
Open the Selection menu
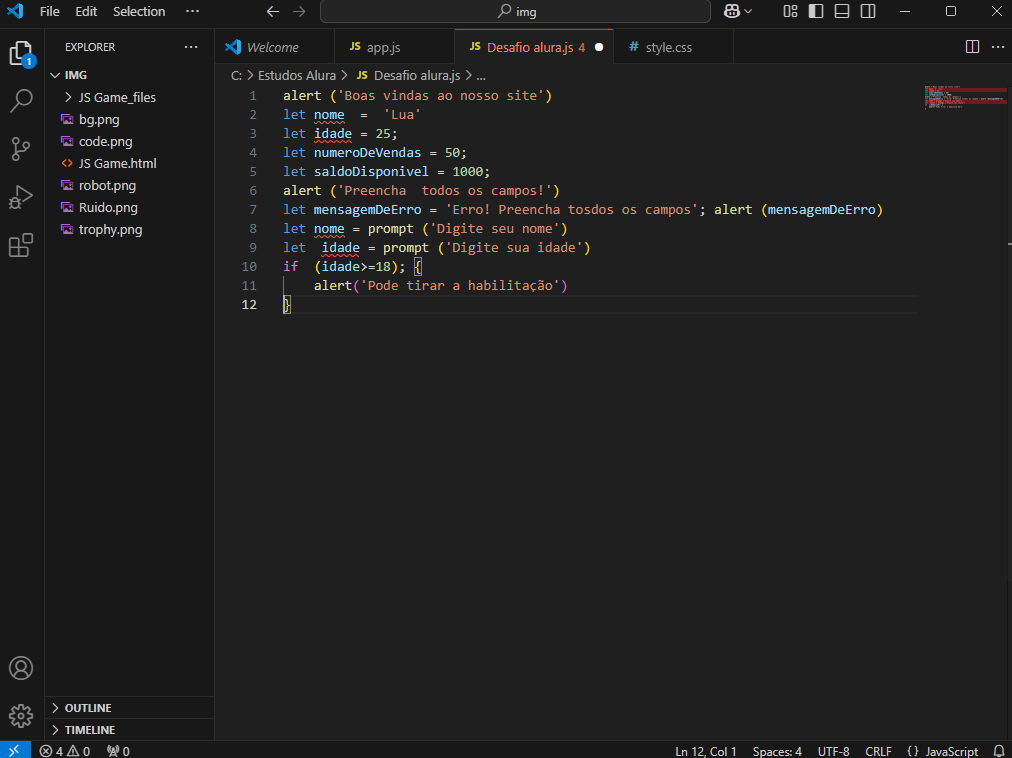click(139, 12)
